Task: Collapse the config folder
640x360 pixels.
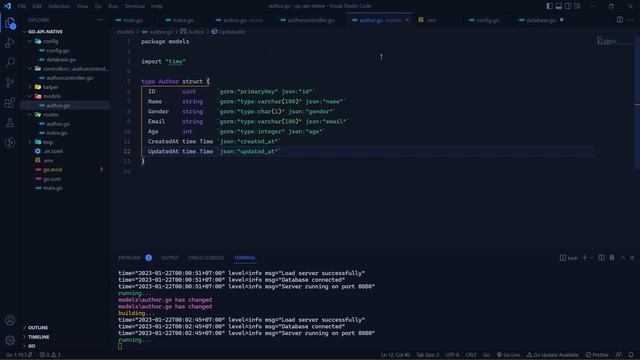Action: pyautogui.click(x=51, y=41)
